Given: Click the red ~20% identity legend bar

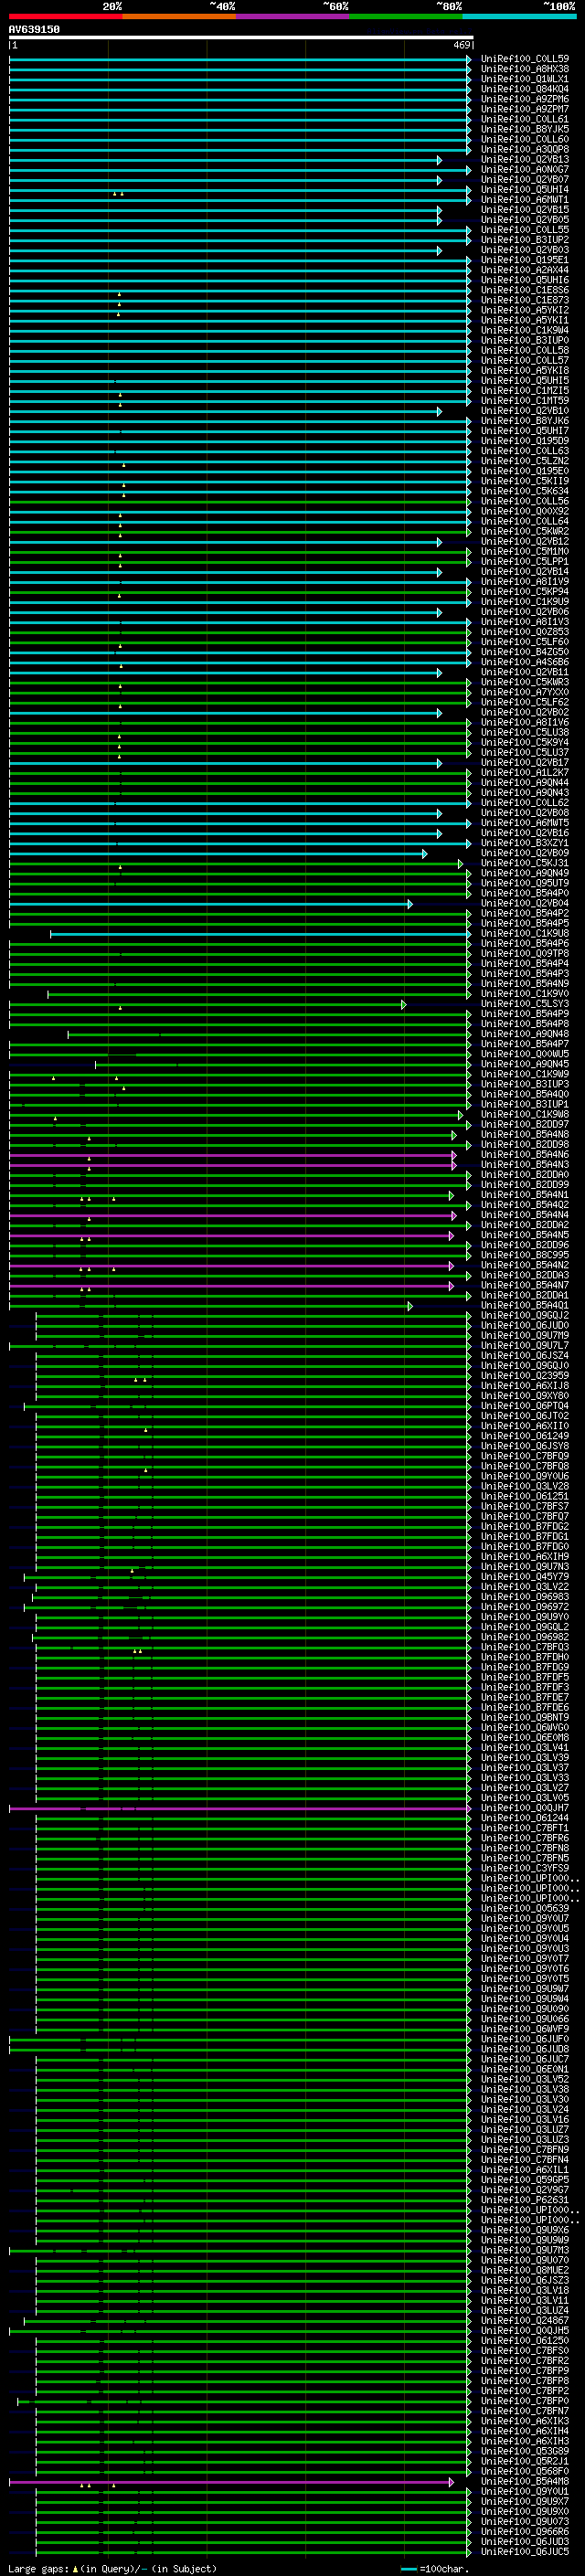Looking at the screenshot, I should click(65, 17).
